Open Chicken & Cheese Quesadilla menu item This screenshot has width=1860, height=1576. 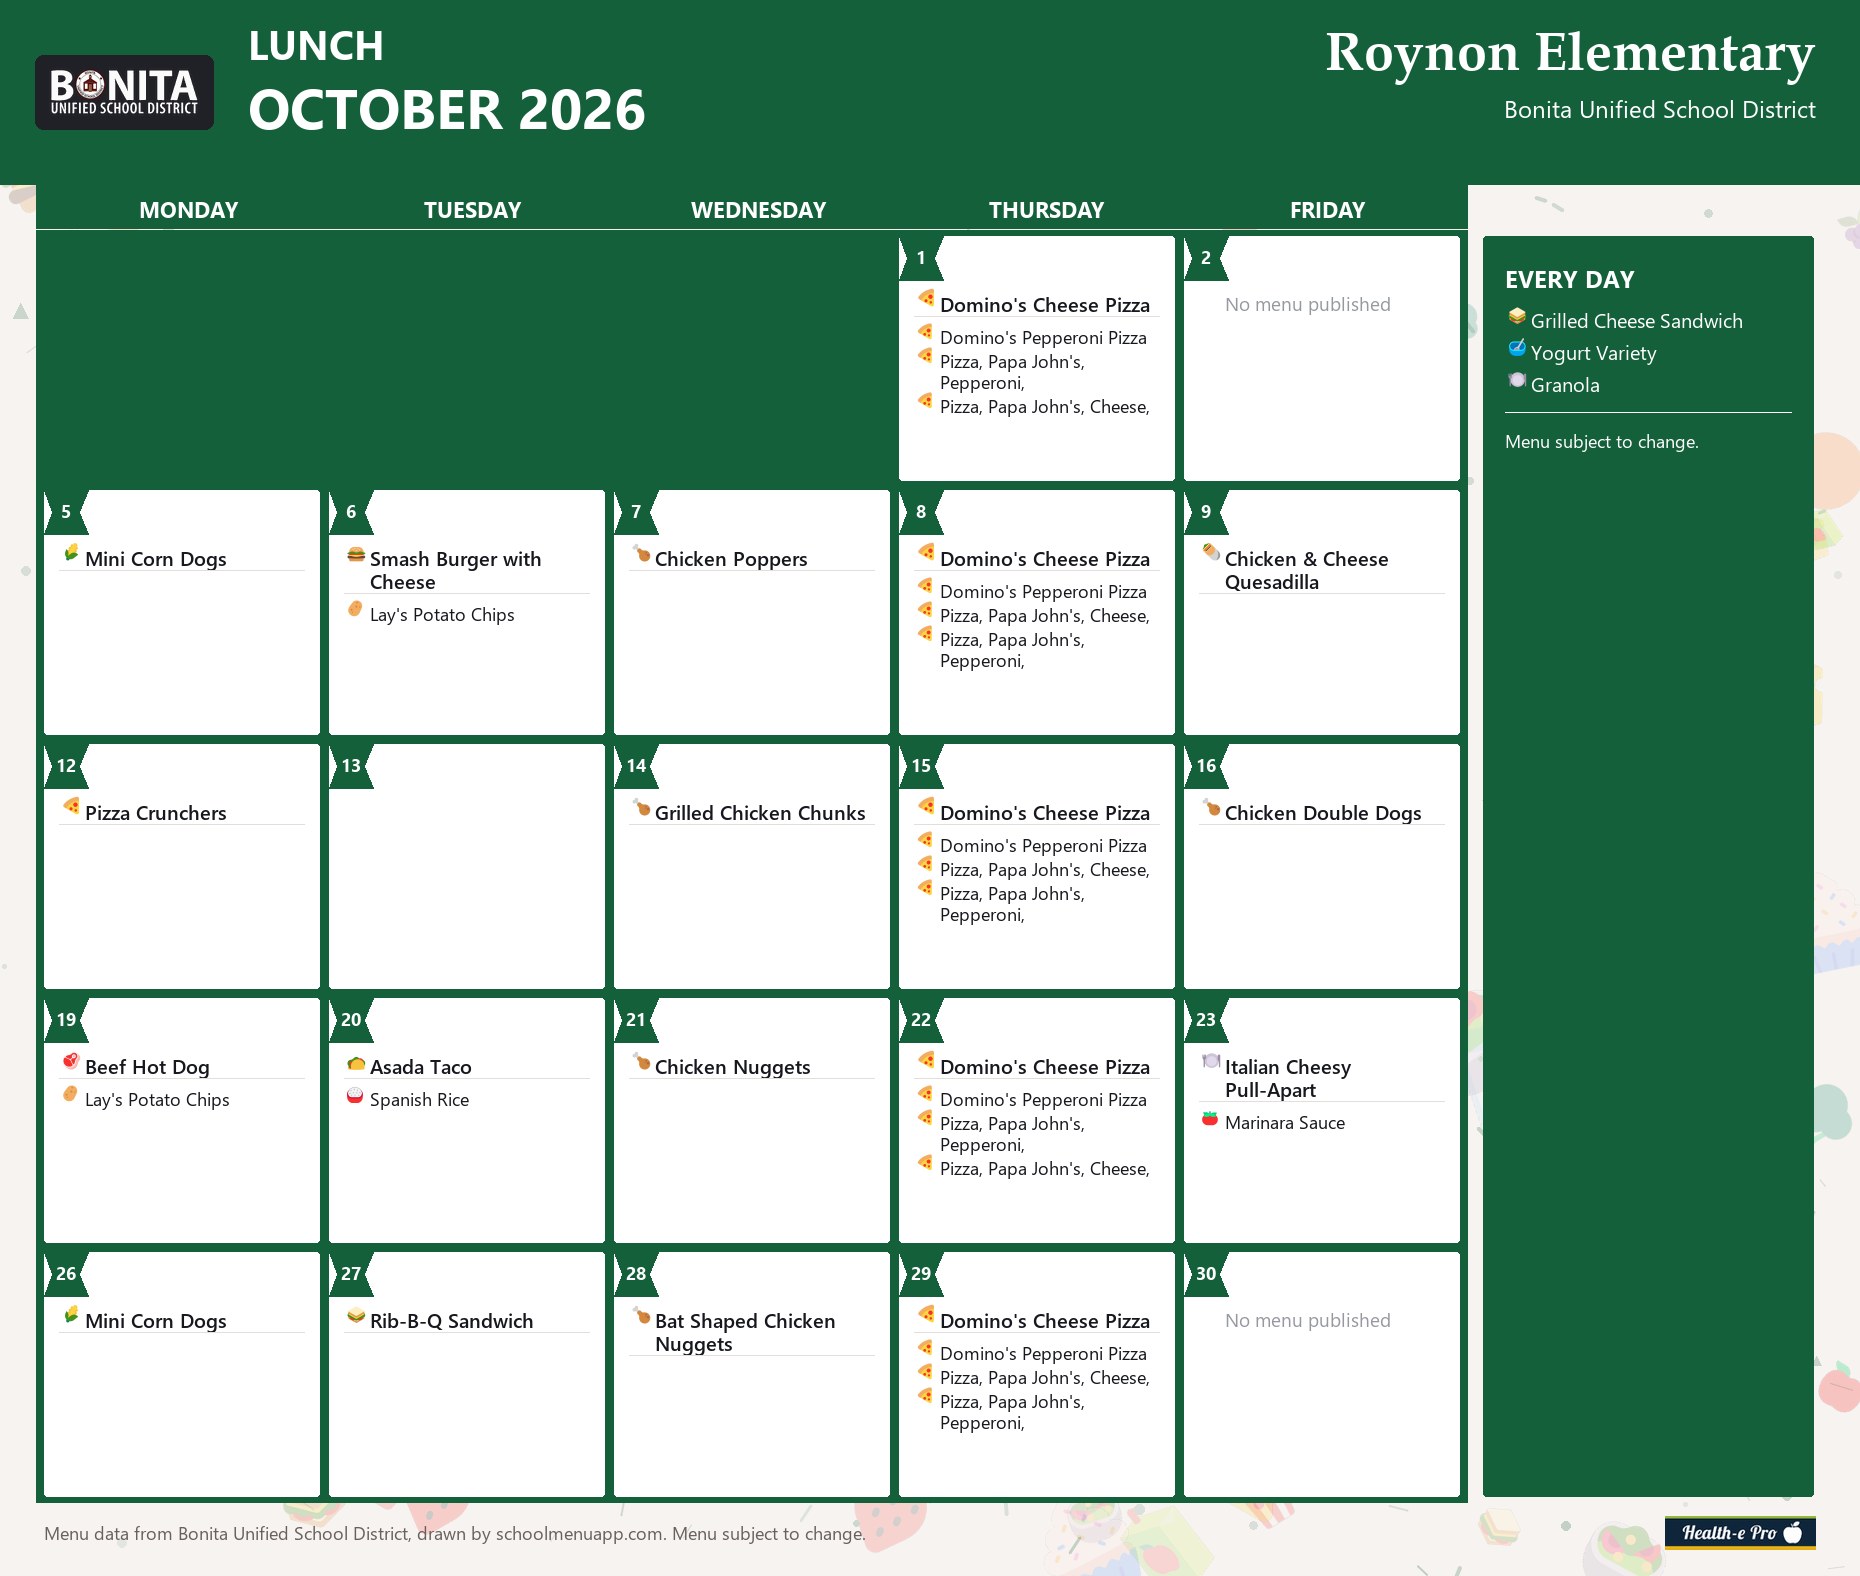tap(1306, 570)
